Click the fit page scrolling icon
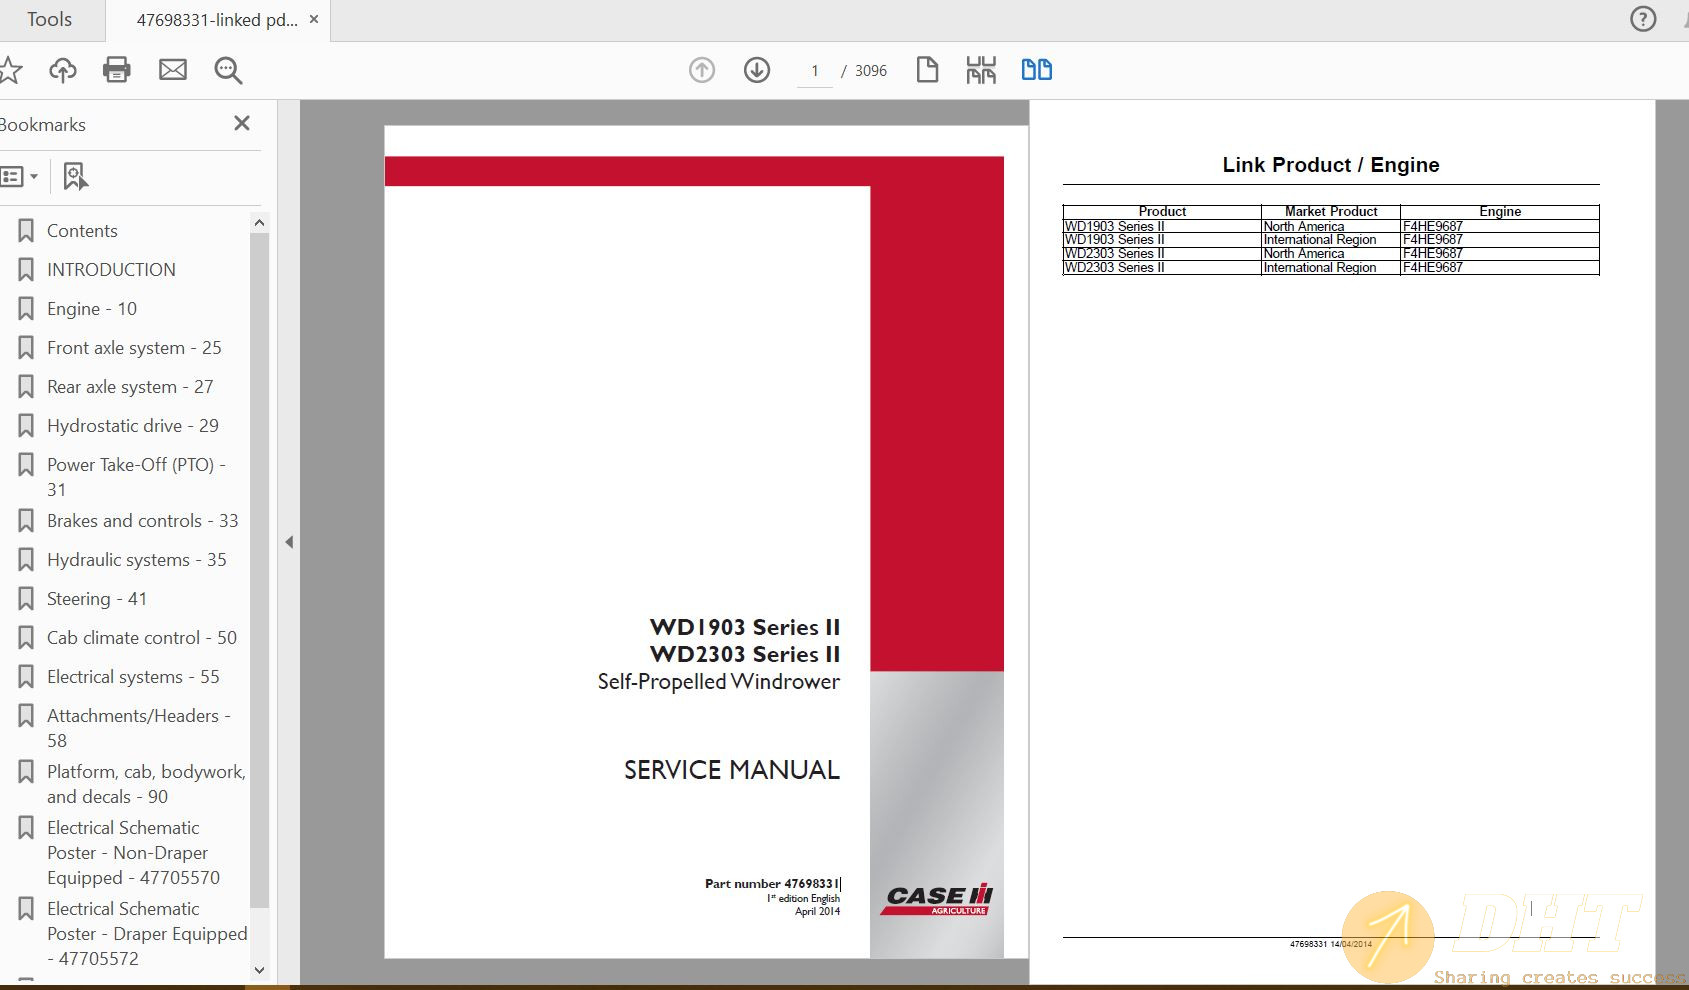This screenshot has height=990, width=1689. click(981, 70)
